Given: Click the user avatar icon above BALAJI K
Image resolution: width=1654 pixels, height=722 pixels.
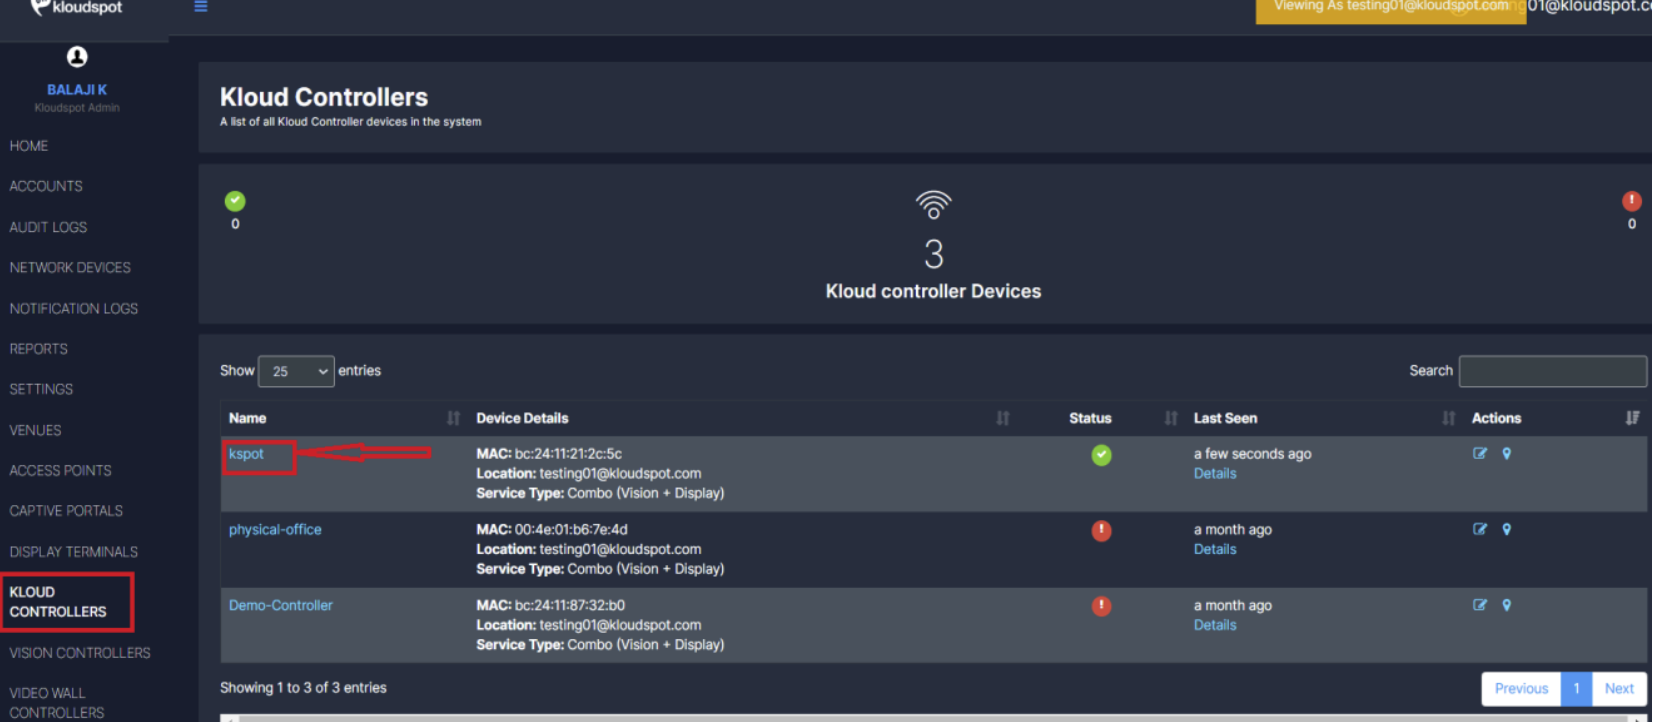Looking at the screenshot, I should (77, 57).
